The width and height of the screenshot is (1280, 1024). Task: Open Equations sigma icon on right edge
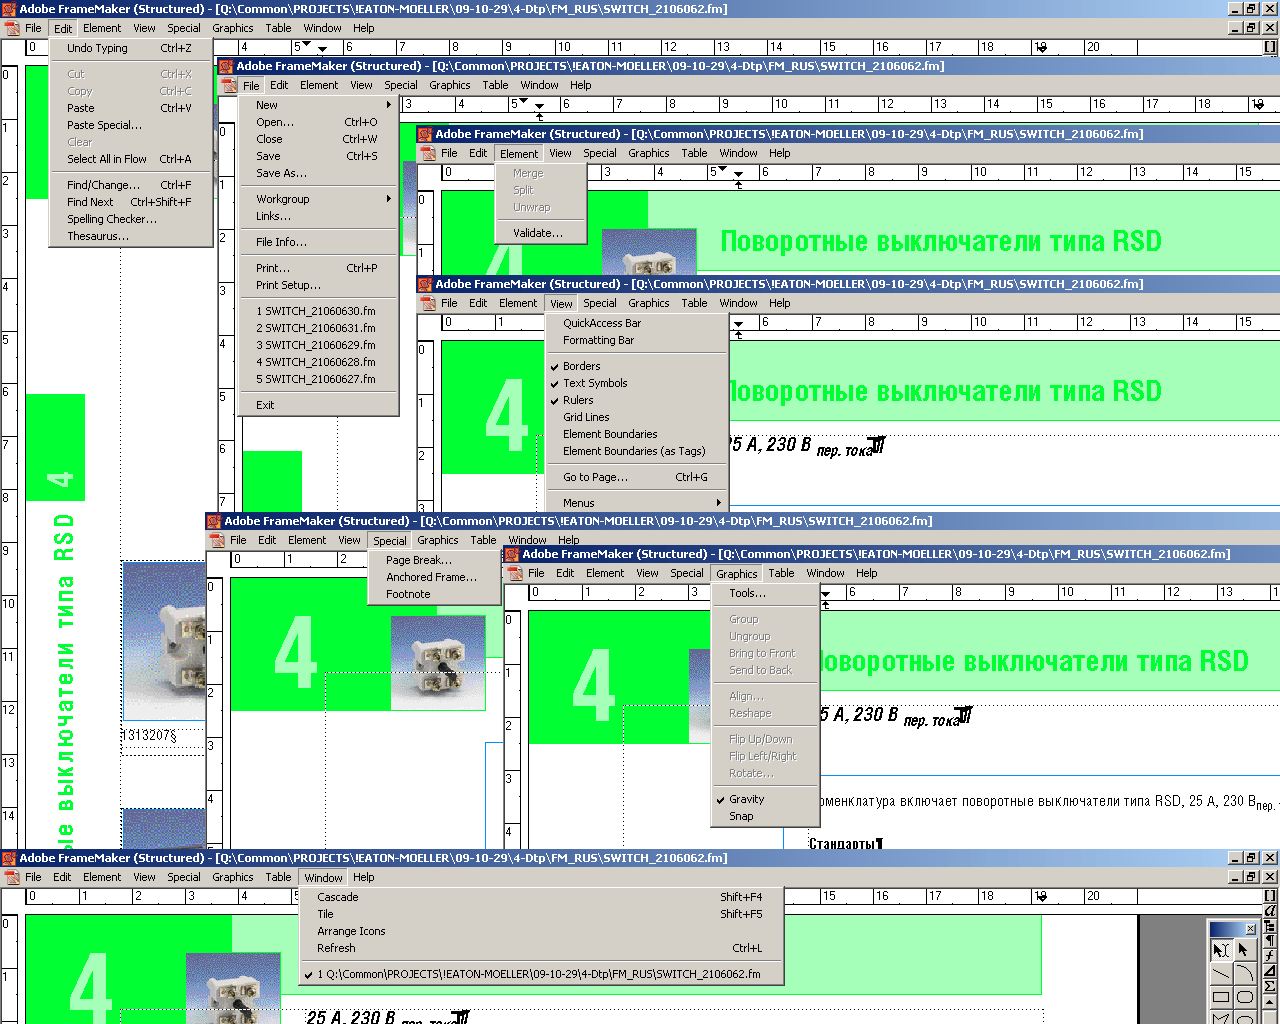click(1270, 986)
